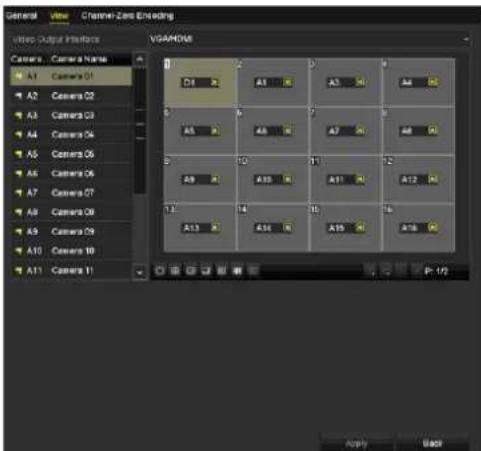Viewport: 481px width, 451px height.
Task: Choose the highlighted sixteen-window layout icon
Action: [237, 271]
